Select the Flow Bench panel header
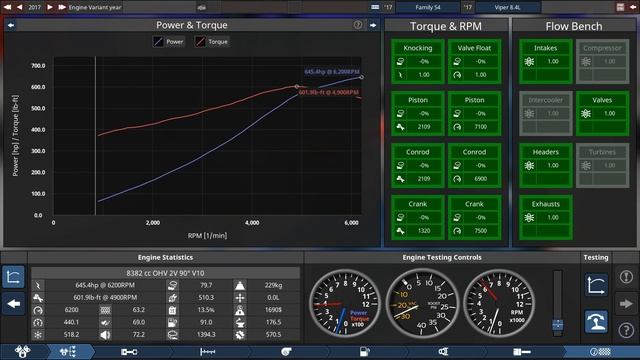Image resolution: width=640 pixels, height=360 pixels. point(573,26)
